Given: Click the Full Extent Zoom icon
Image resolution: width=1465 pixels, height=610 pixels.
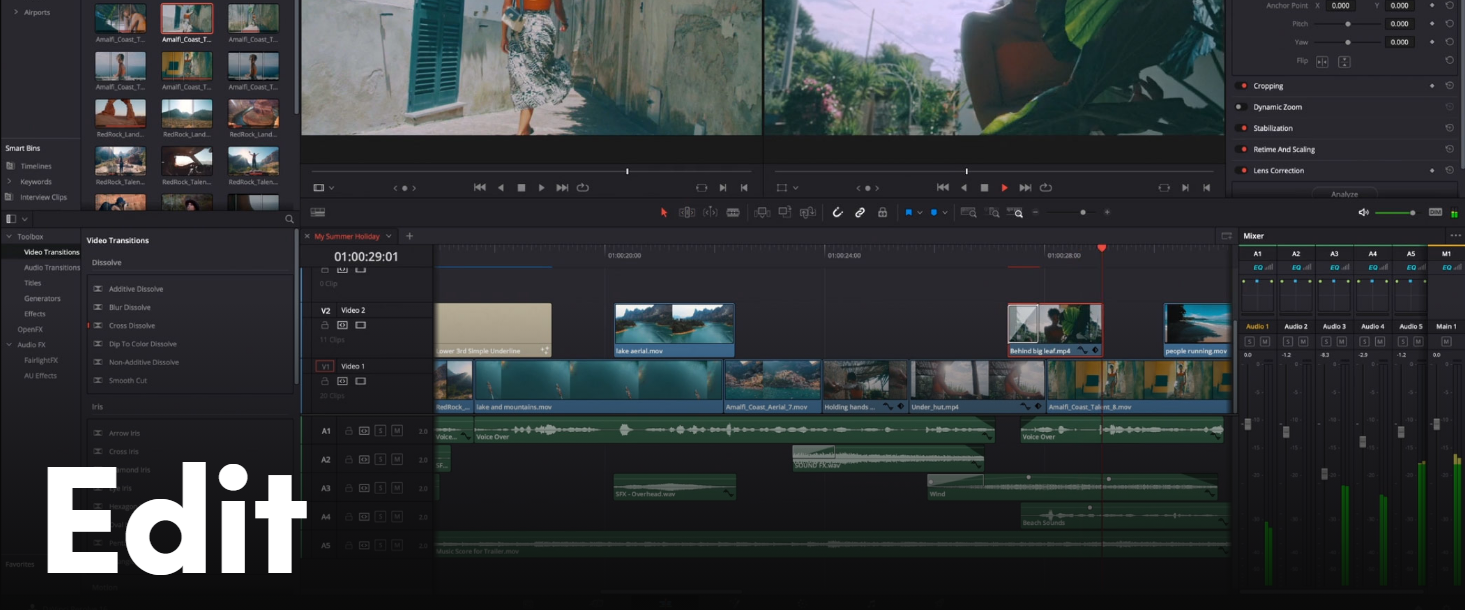Looking at the screenshot, I should click(968, 212).
